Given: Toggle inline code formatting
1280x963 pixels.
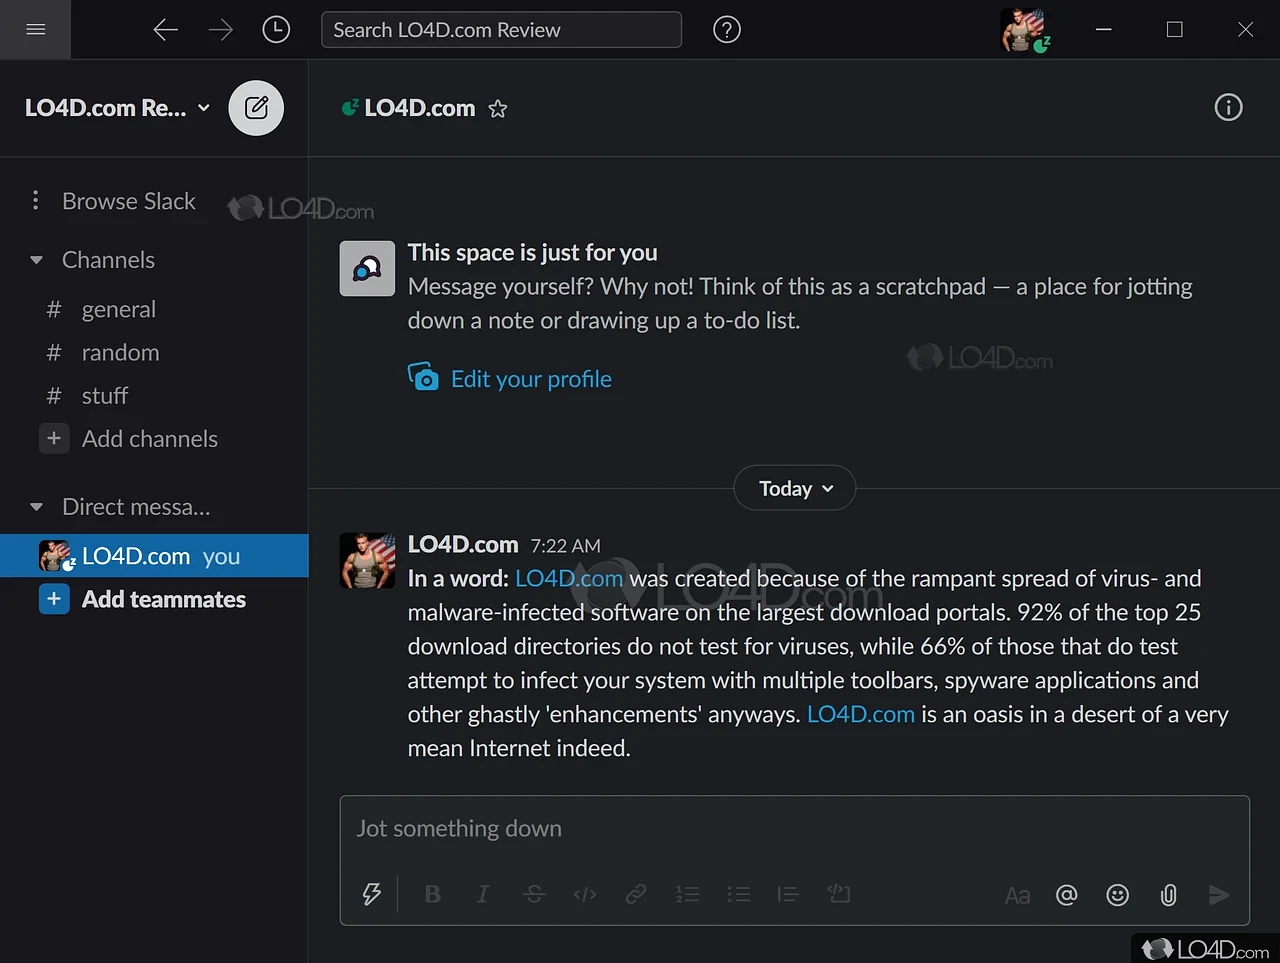Looking at the screenshot, I should tap(585, 894).
